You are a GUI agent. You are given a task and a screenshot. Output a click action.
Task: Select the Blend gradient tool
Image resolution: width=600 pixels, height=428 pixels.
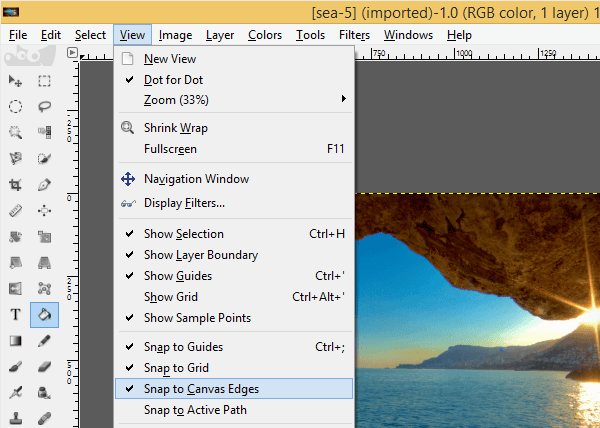coord(15,341)
